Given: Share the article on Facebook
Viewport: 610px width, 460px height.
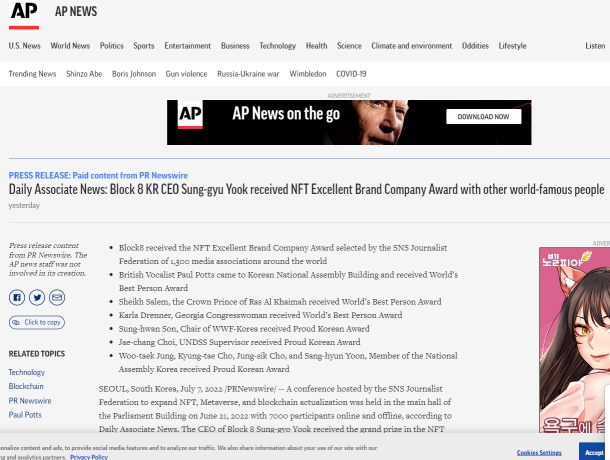Looking at the screenshot, I should 17,298.
